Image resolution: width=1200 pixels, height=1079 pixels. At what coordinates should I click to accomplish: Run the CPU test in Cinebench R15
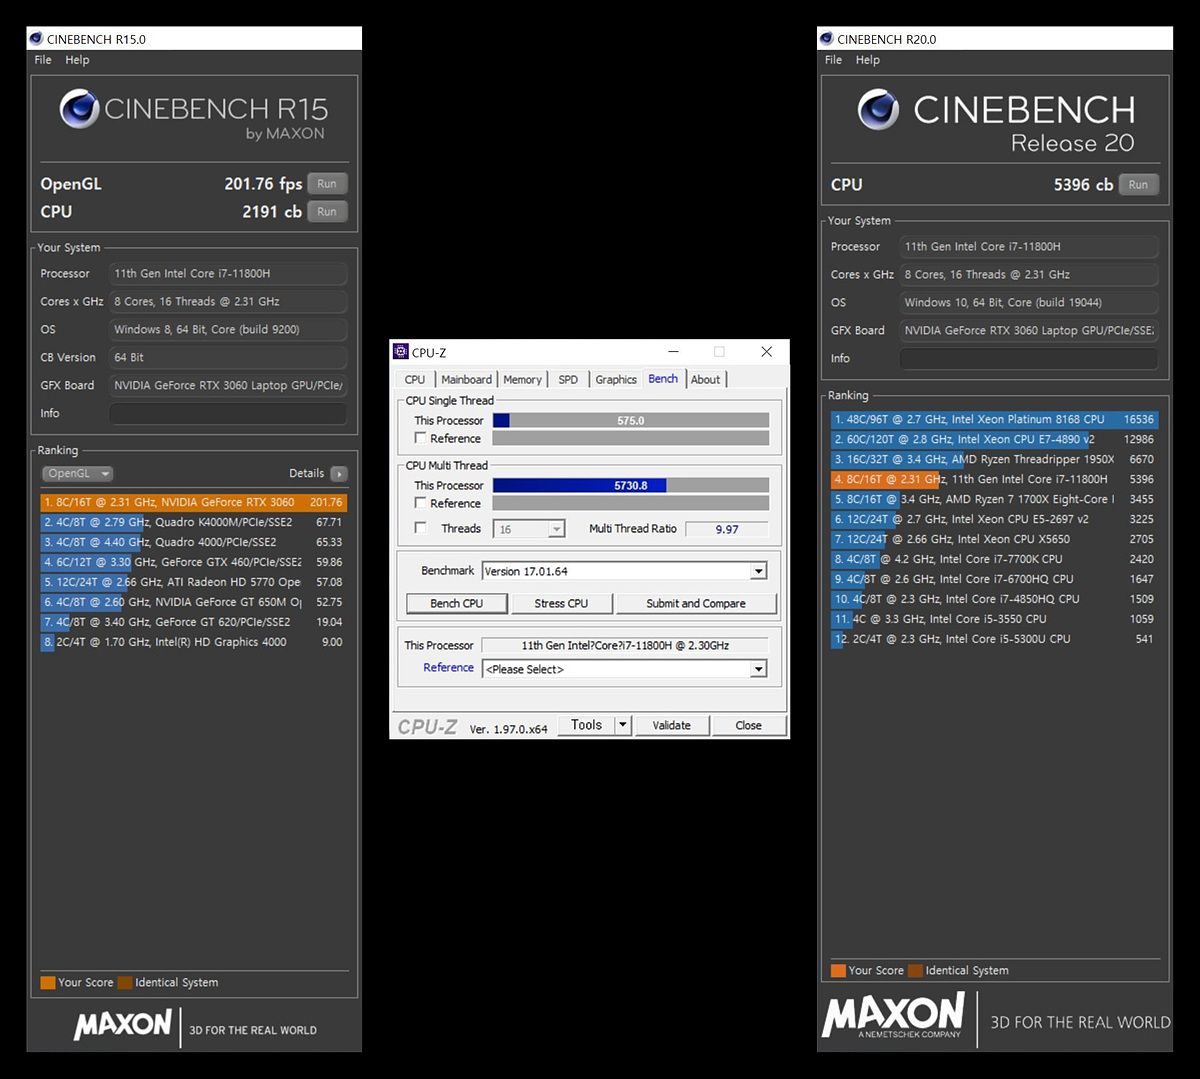(x=327, y=212)
